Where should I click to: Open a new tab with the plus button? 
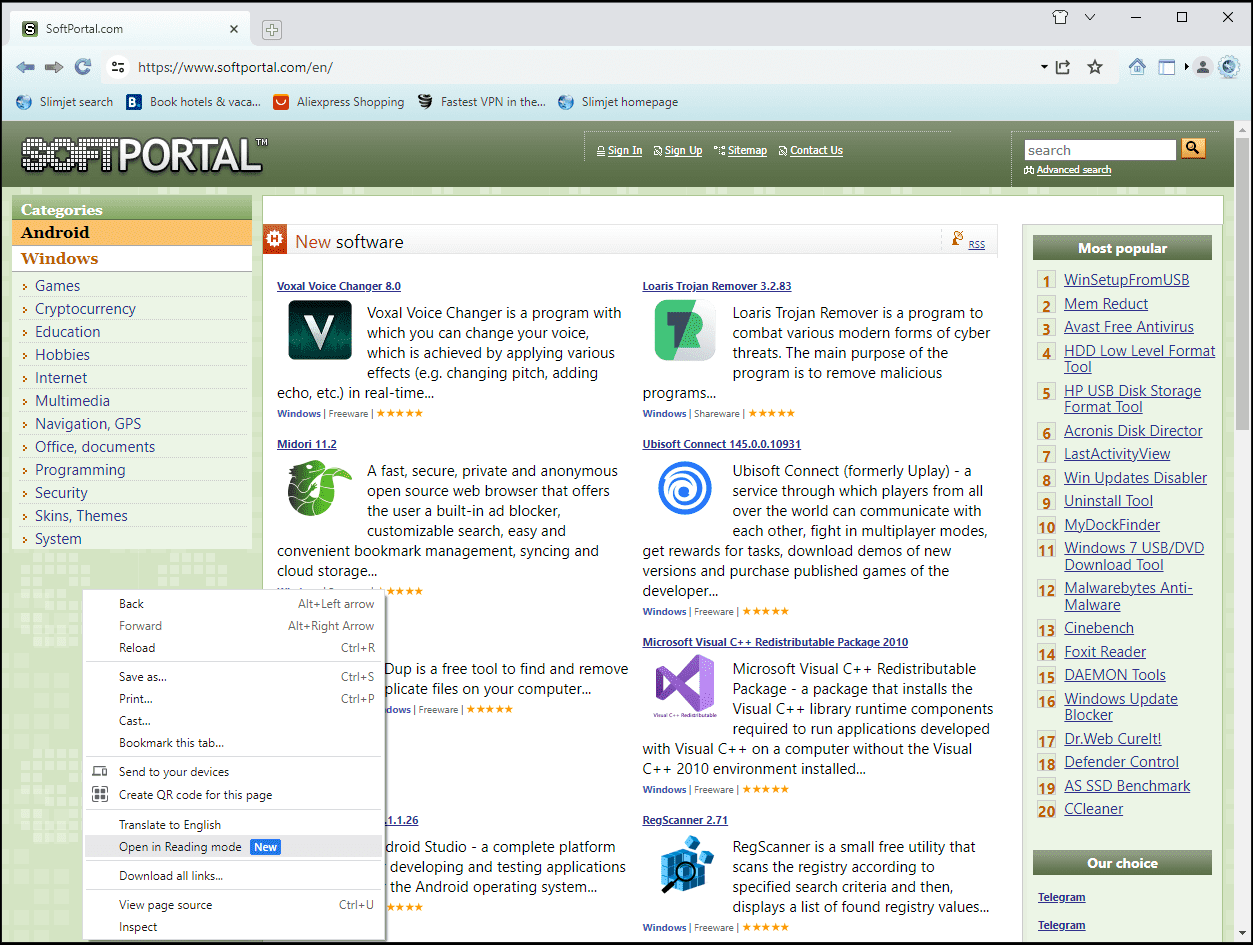pyautogui.click(x=272, y=30)
